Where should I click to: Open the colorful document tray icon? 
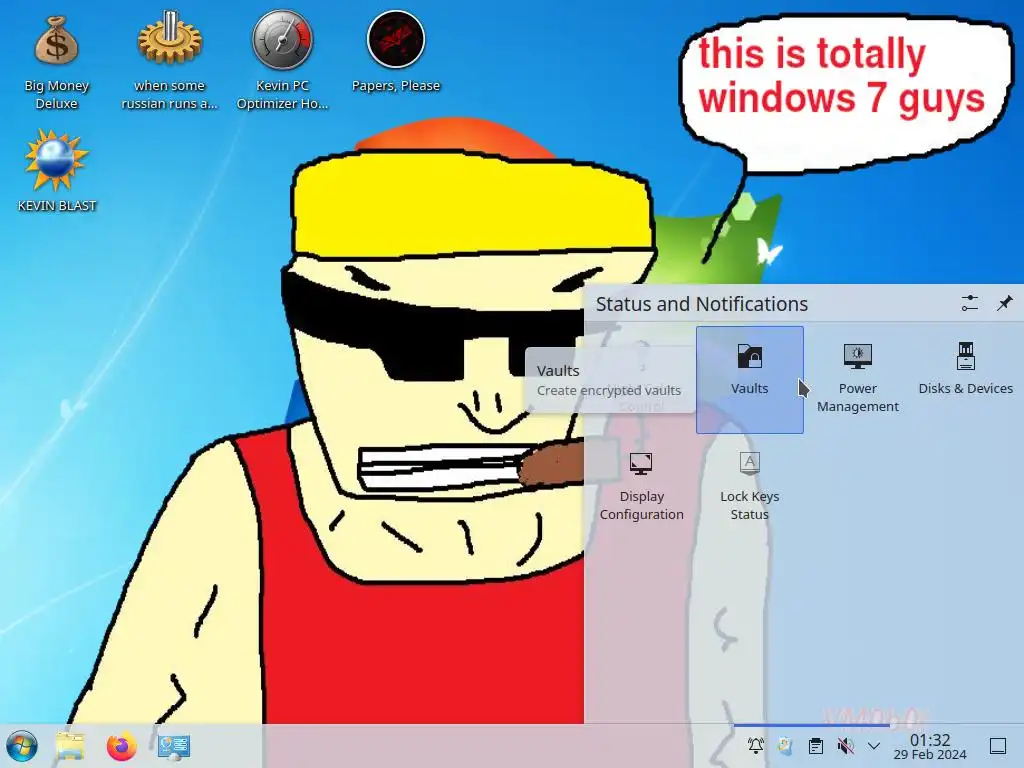click(x=786, y=746)
